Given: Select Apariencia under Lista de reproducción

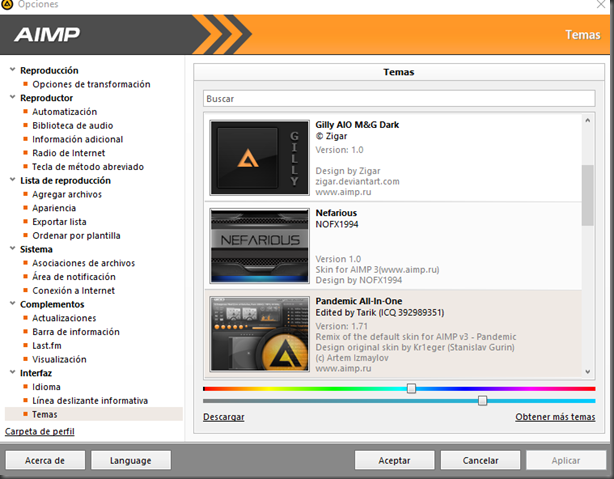Looking at the screenshot, I should 54,208.
